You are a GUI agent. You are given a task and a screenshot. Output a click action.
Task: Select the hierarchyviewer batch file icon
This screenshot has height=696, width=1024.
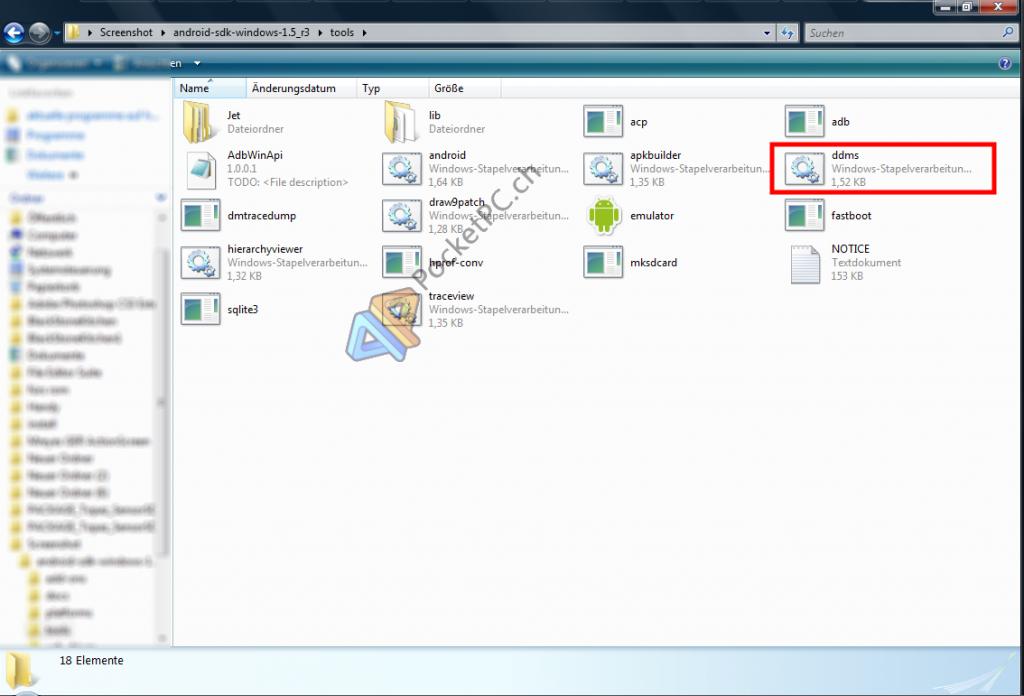(x=200, y=263)
